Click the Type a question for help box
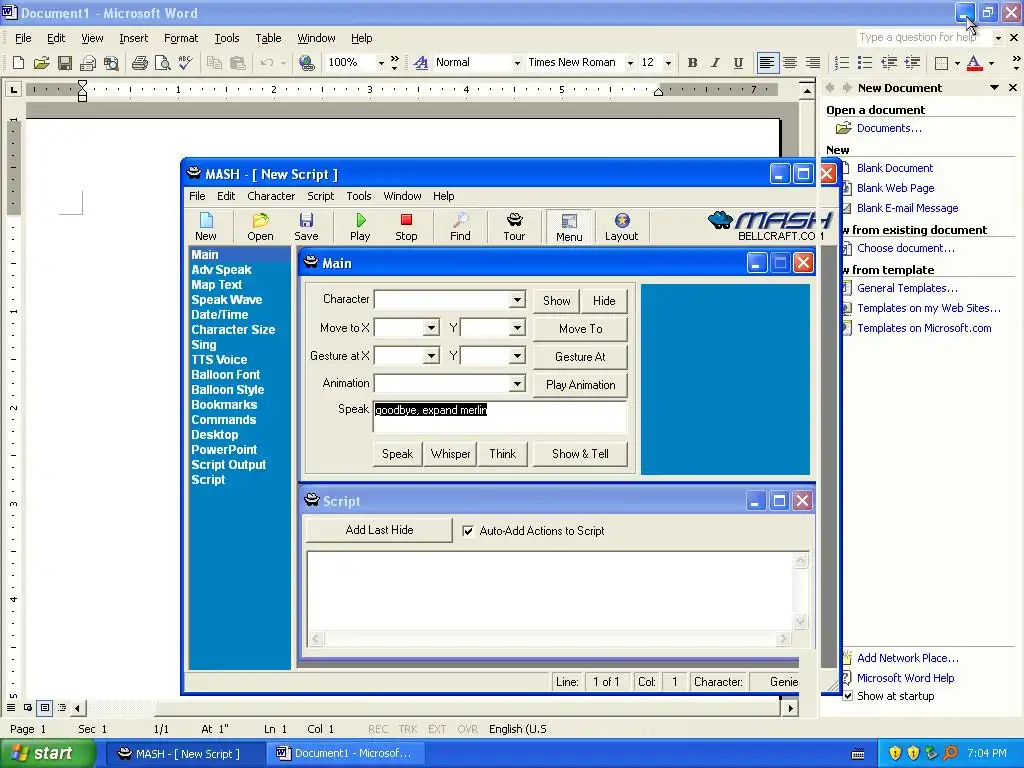The width and height of the screenshot is (1024, 768). 923,37
